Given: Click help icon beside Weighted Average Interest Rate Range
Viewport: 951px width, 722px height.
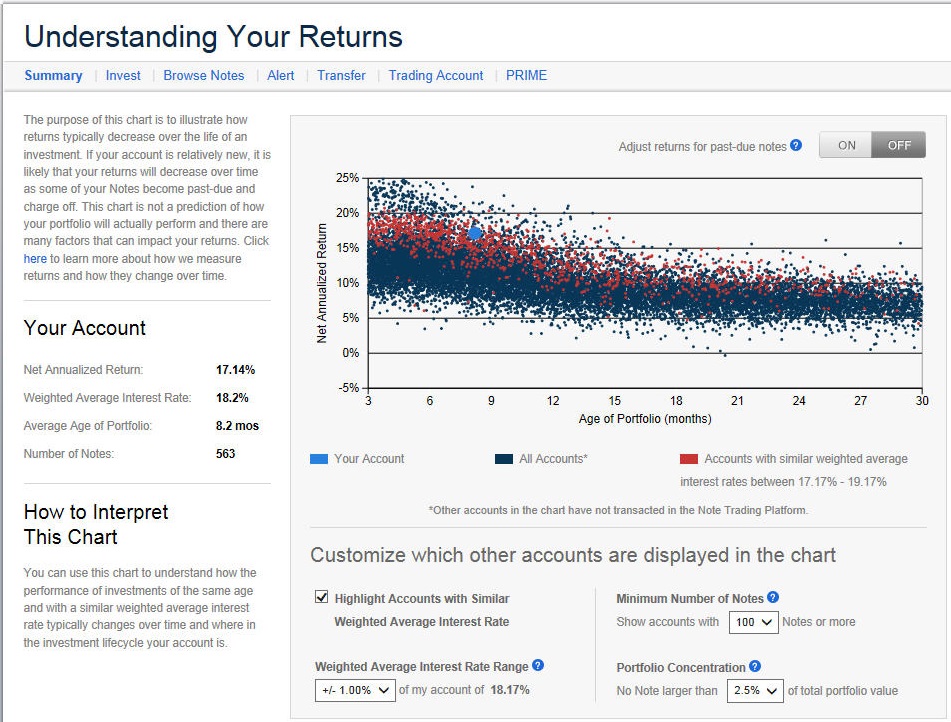Looking at the screenshot, I should [x=538, y=666].
